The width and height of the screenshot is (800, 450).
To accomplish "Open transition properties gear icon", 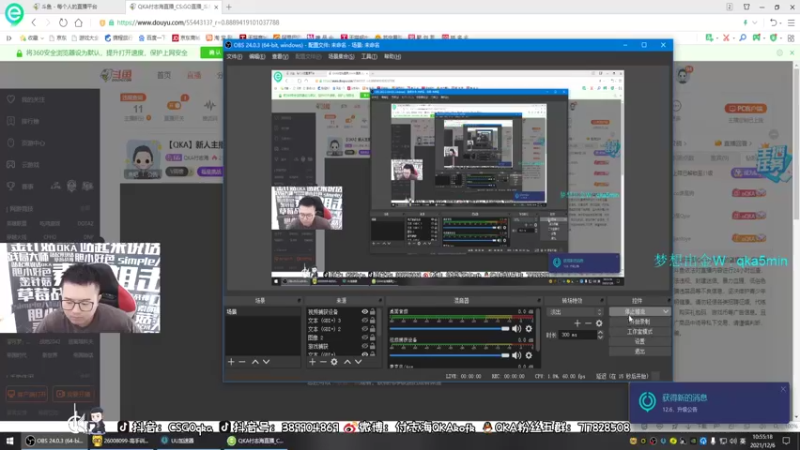I will click(599, 323).
